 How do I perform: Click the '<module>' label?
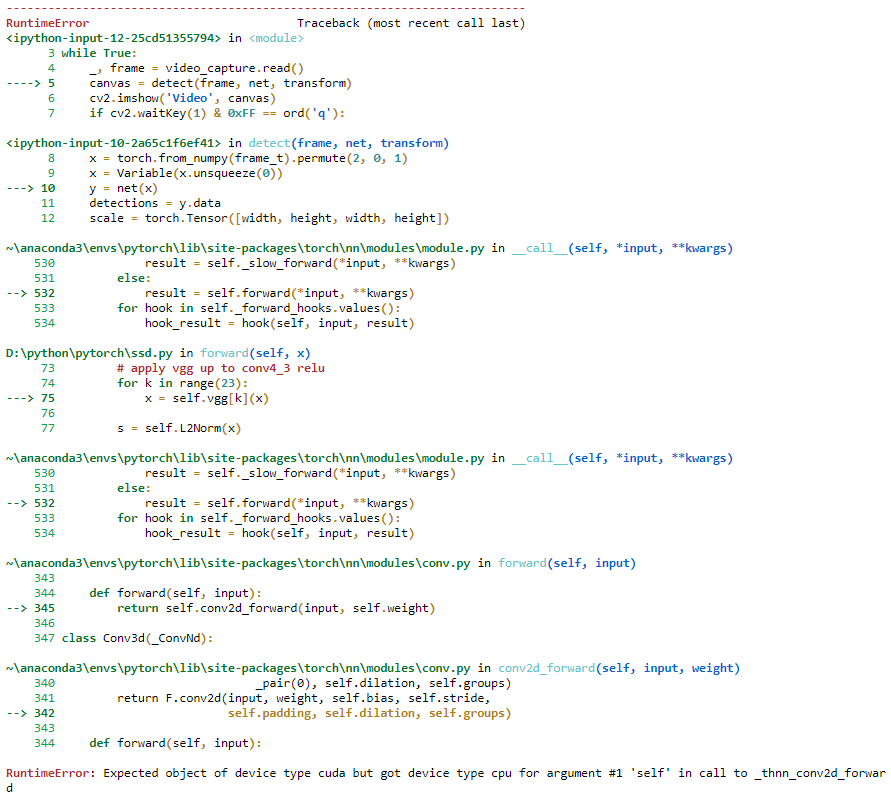coord(276,38)
